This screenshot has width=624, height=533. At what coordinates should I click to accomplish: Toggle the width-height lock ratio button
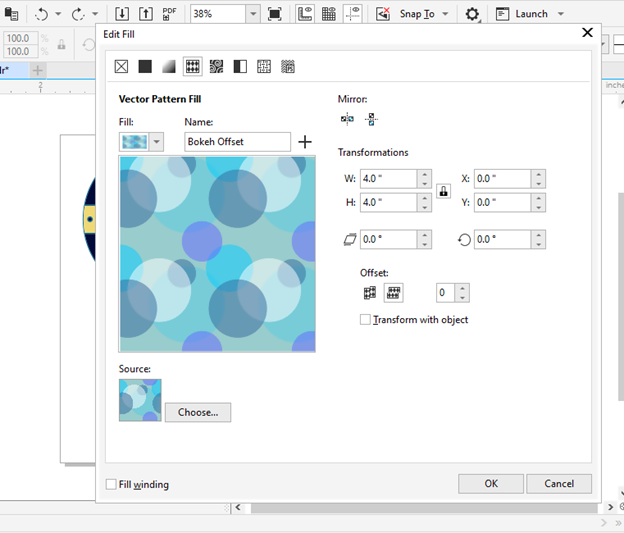(x=443, y=190)
